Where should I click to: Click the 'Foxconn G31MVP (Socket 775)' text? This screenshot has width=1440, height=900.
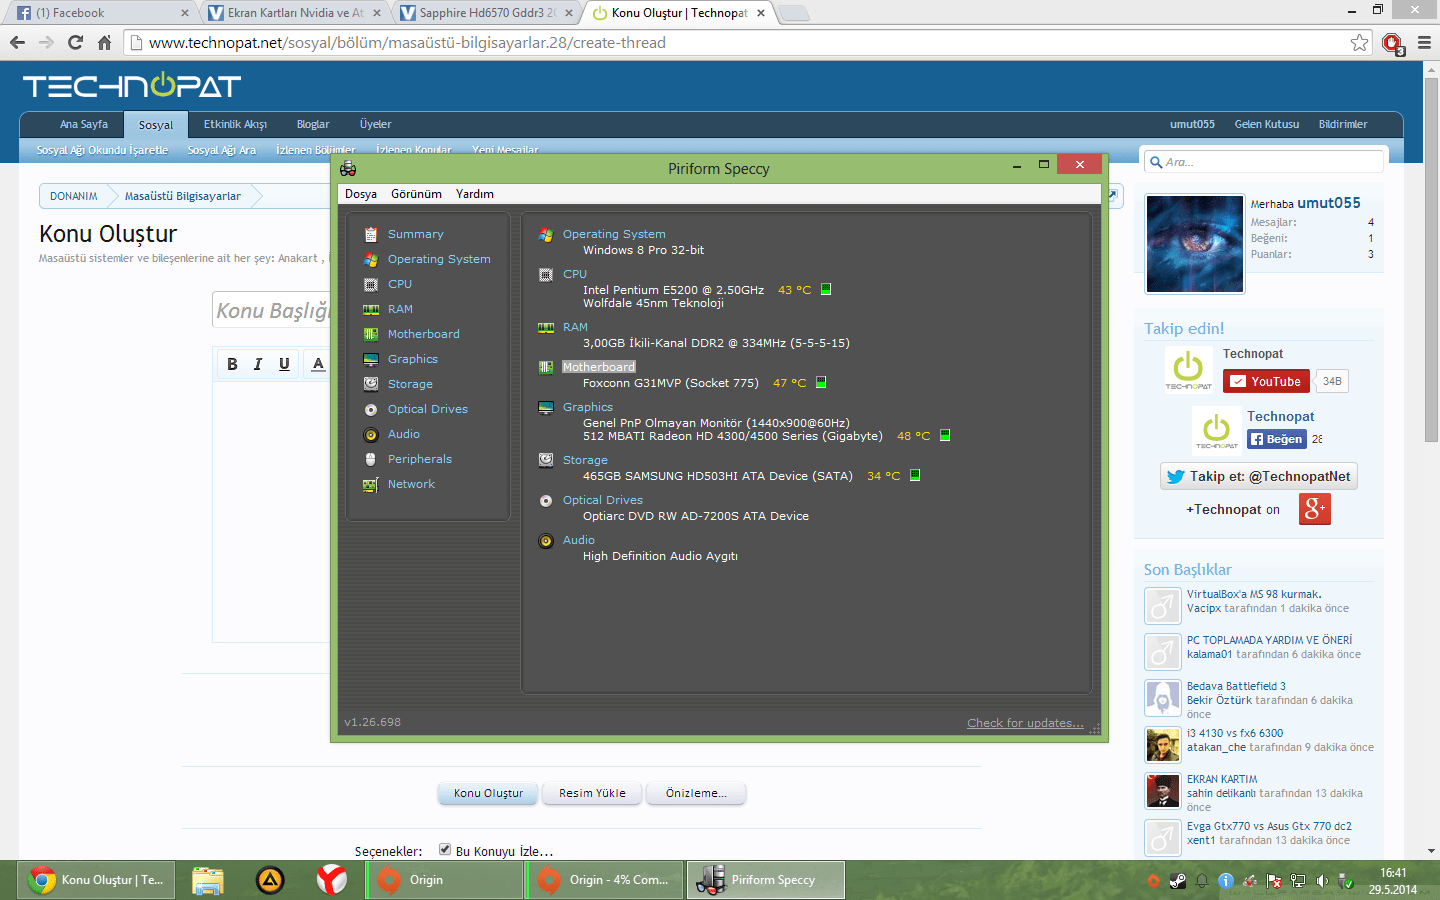tap(671, 383)
